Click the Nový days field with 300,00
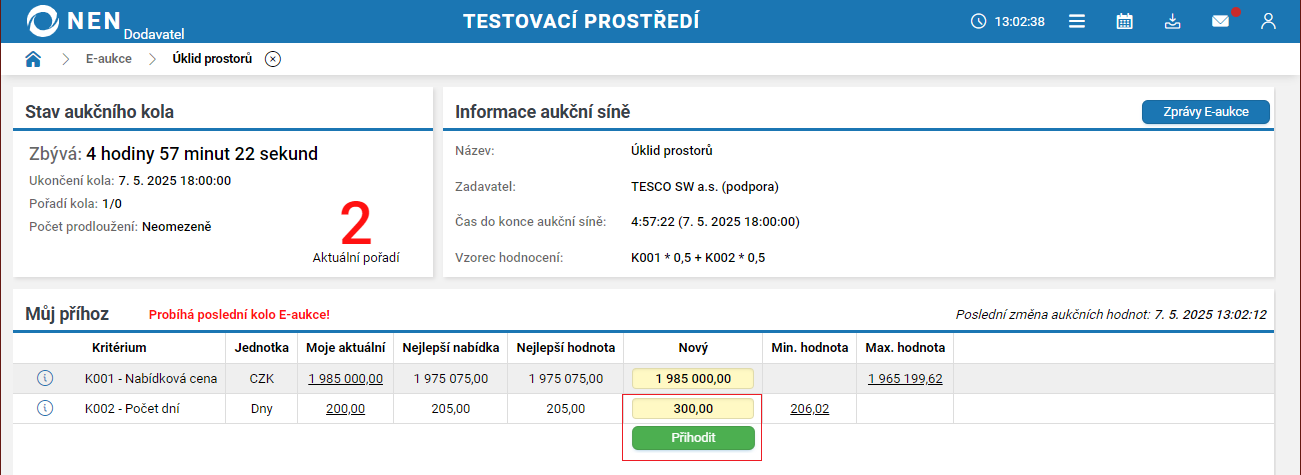Screen dimensions: 1301x475 692,408
